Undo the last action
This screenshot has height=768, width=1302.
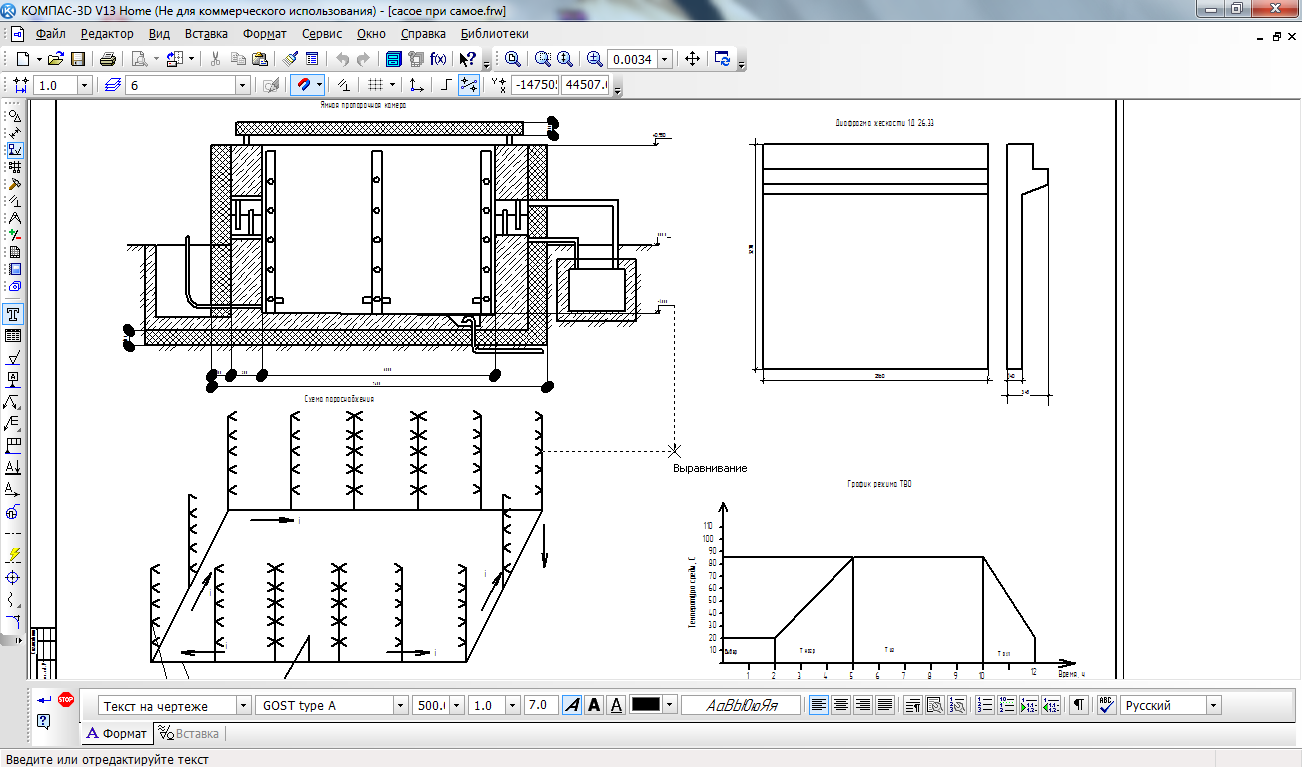(343, 59)
